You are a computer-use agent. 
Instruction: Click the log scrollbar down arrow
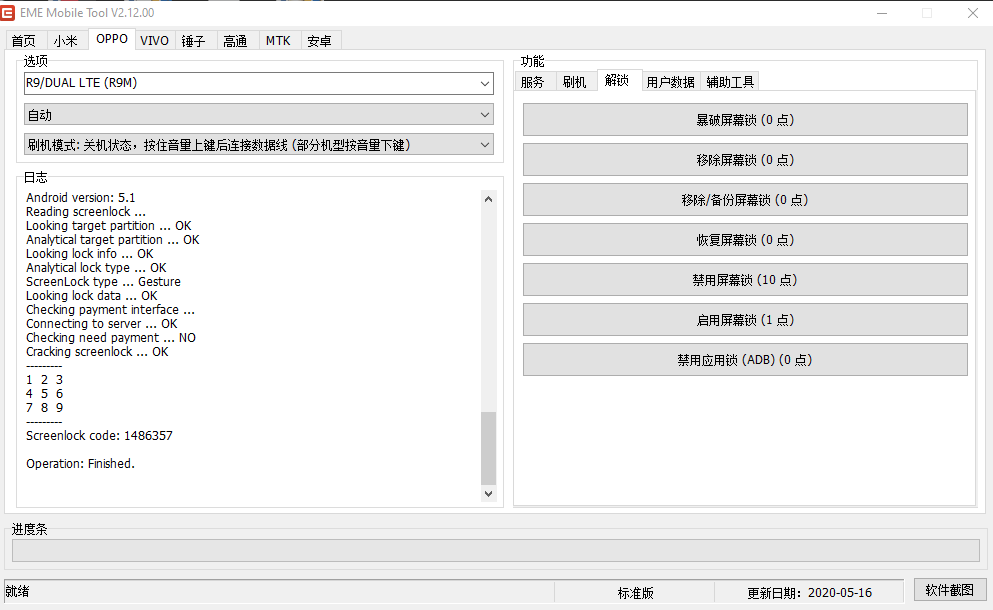pos(488,493)
